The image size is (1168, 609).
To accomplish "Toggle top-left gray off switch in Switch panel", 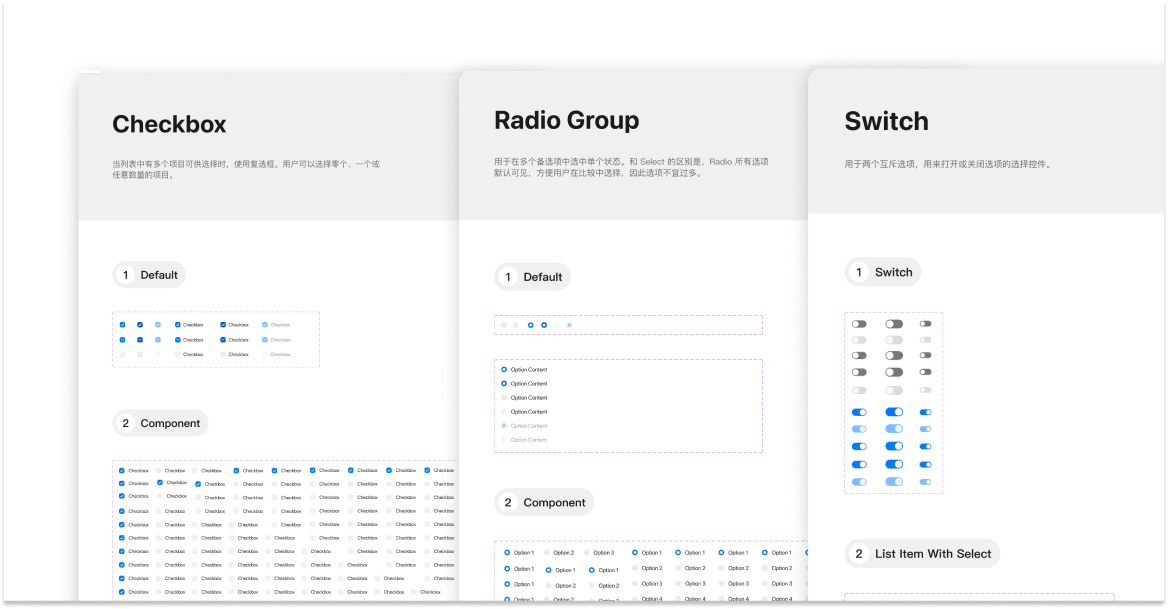I will (x=859, y=324).
